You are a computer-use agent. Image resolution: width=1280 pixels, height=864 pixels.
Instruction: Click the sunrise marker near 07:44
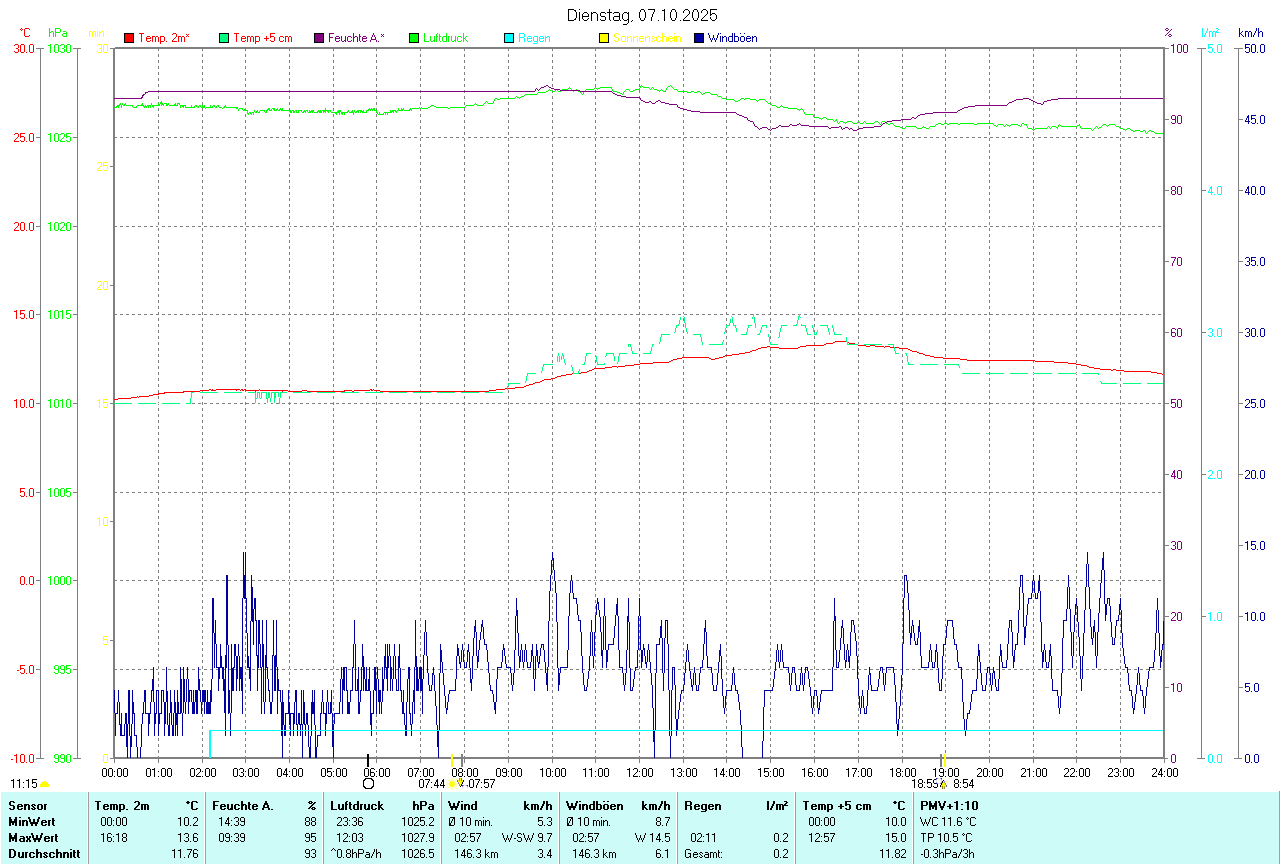click(x=453, y=784)
